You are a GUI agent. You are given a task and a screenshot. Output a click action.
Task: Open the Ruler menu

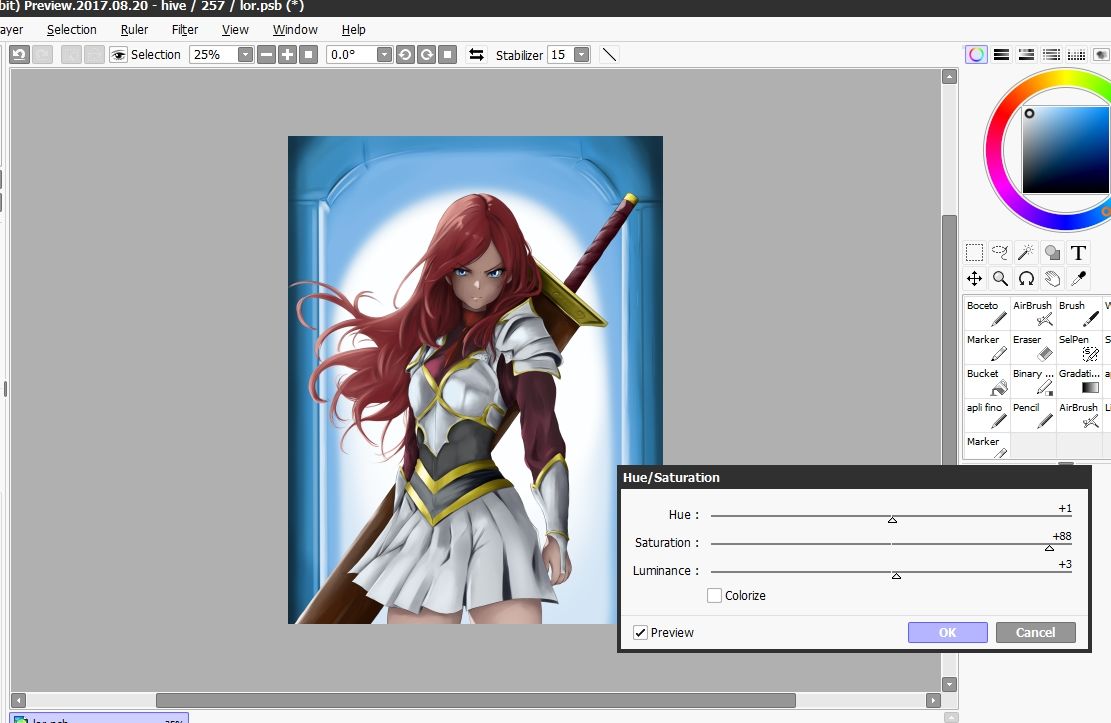point(135,30)
